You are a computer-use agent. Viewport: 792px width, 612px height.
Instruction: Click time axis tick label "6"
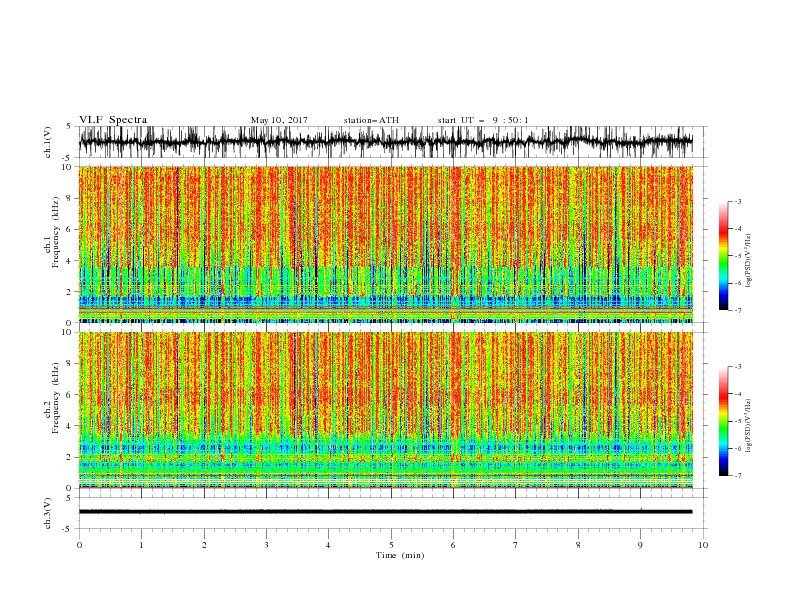coord(453,545)
